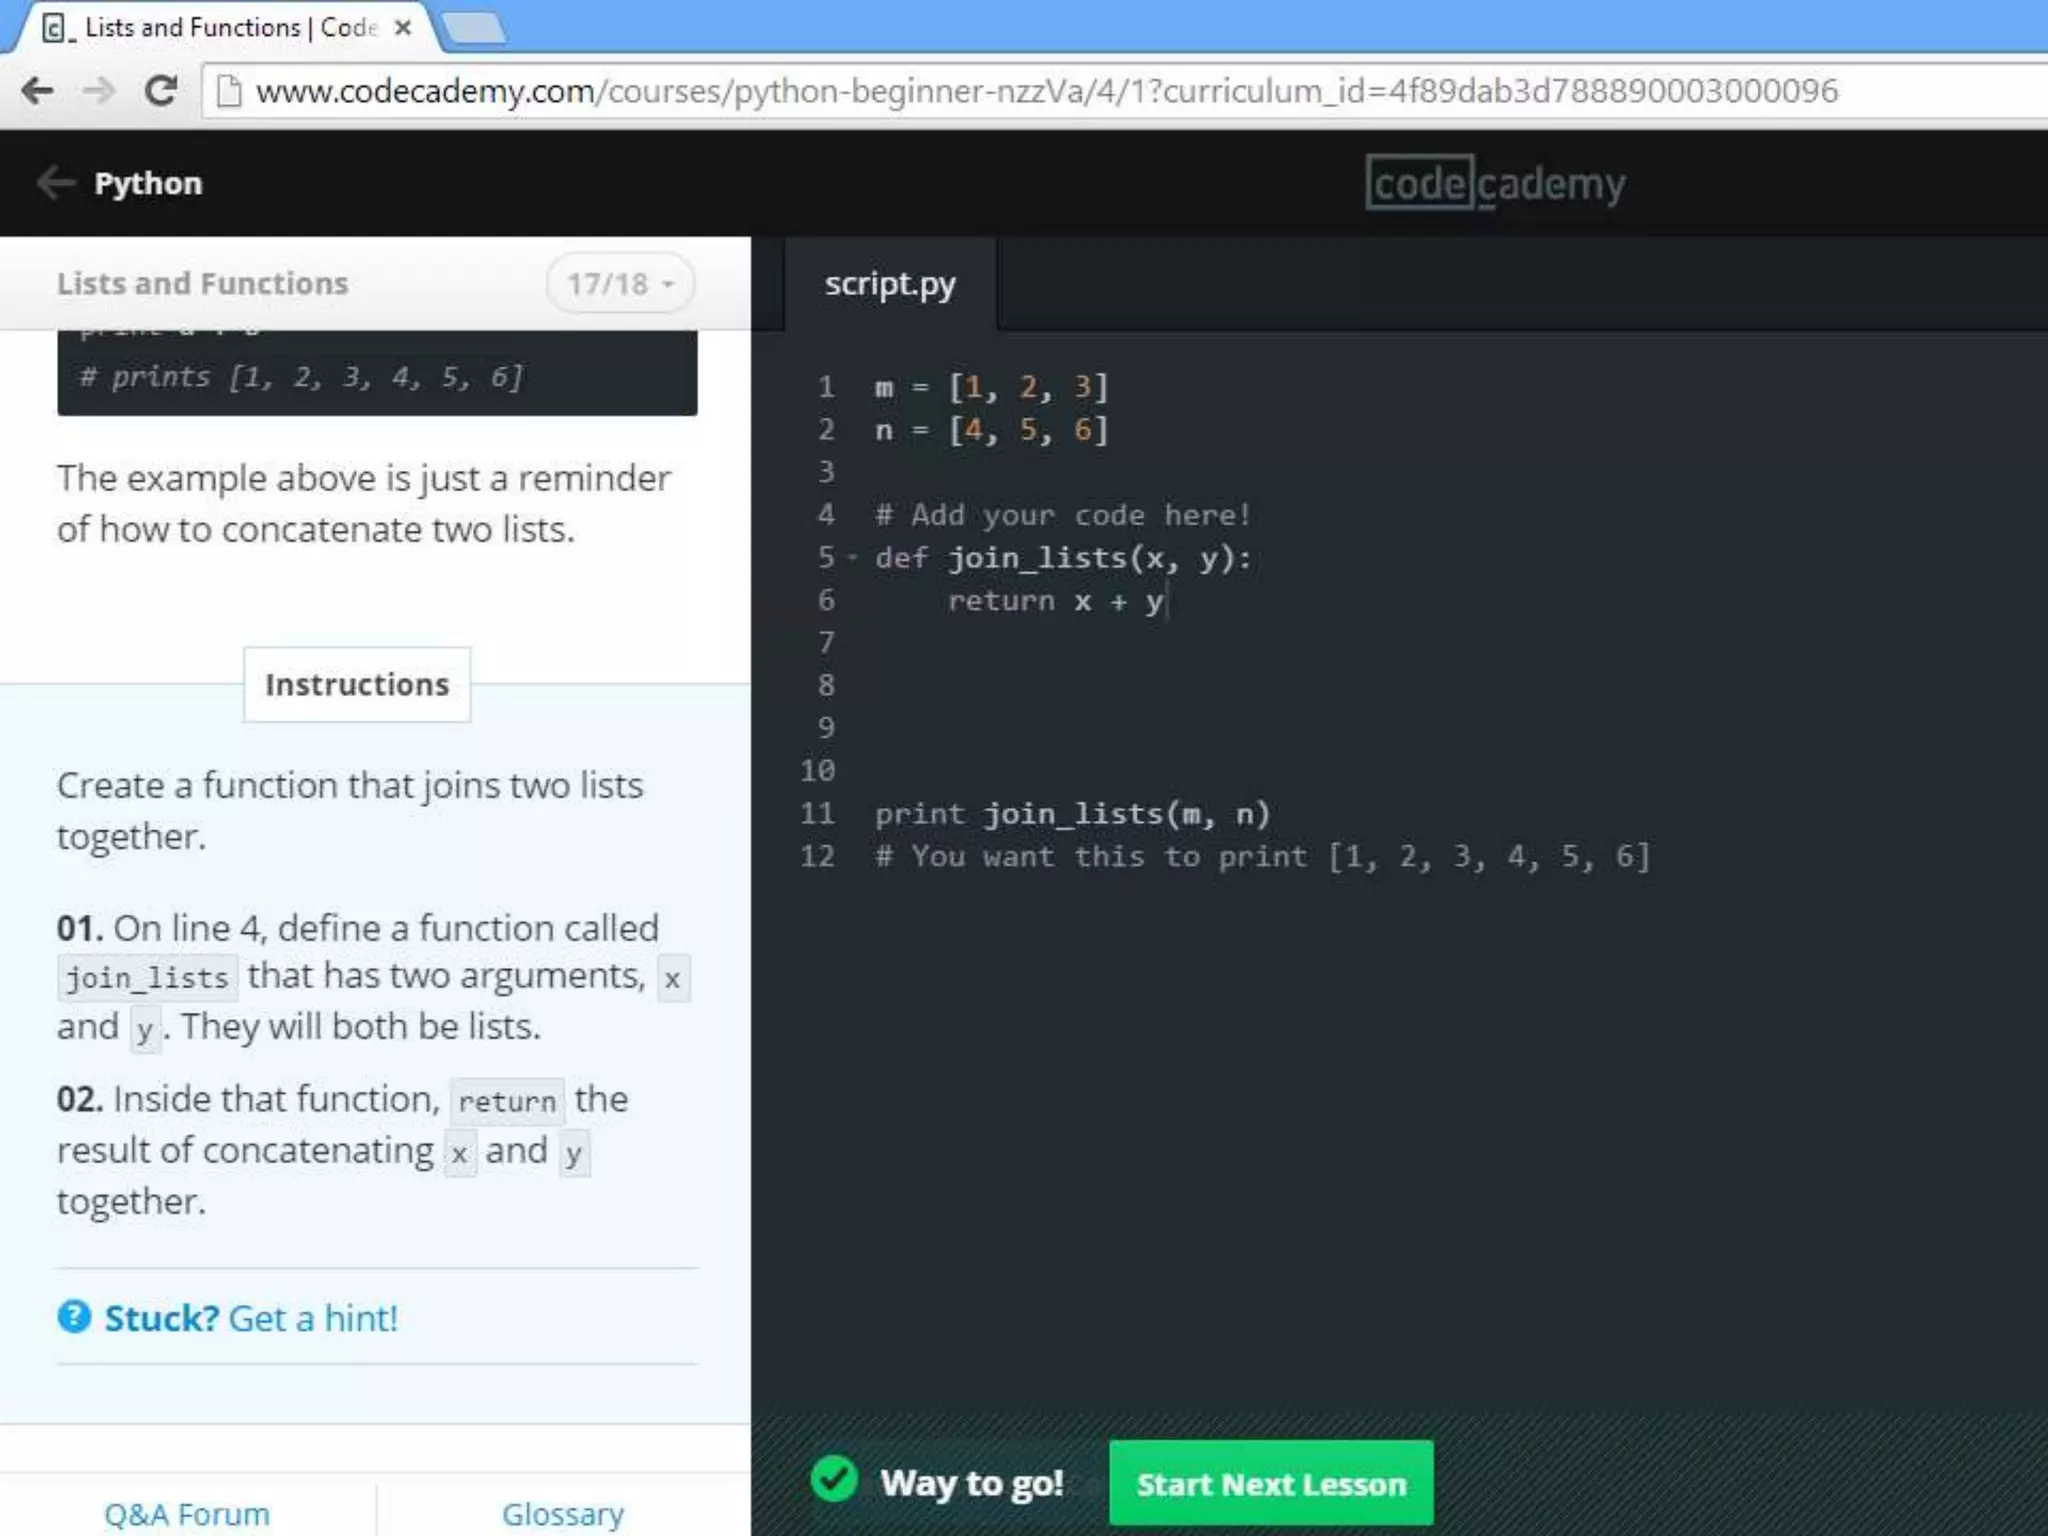Click the Codecademy logo

[x=1495, y=183]
